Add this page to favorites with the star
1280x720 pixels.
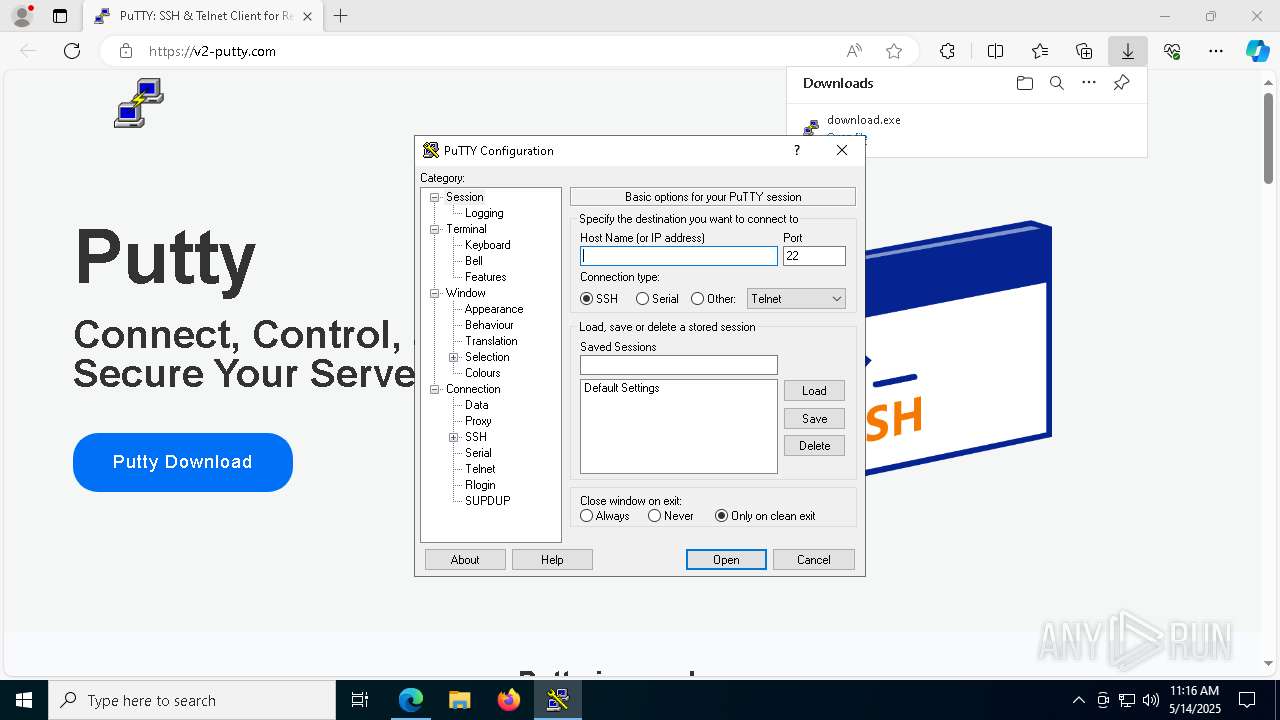894,51
